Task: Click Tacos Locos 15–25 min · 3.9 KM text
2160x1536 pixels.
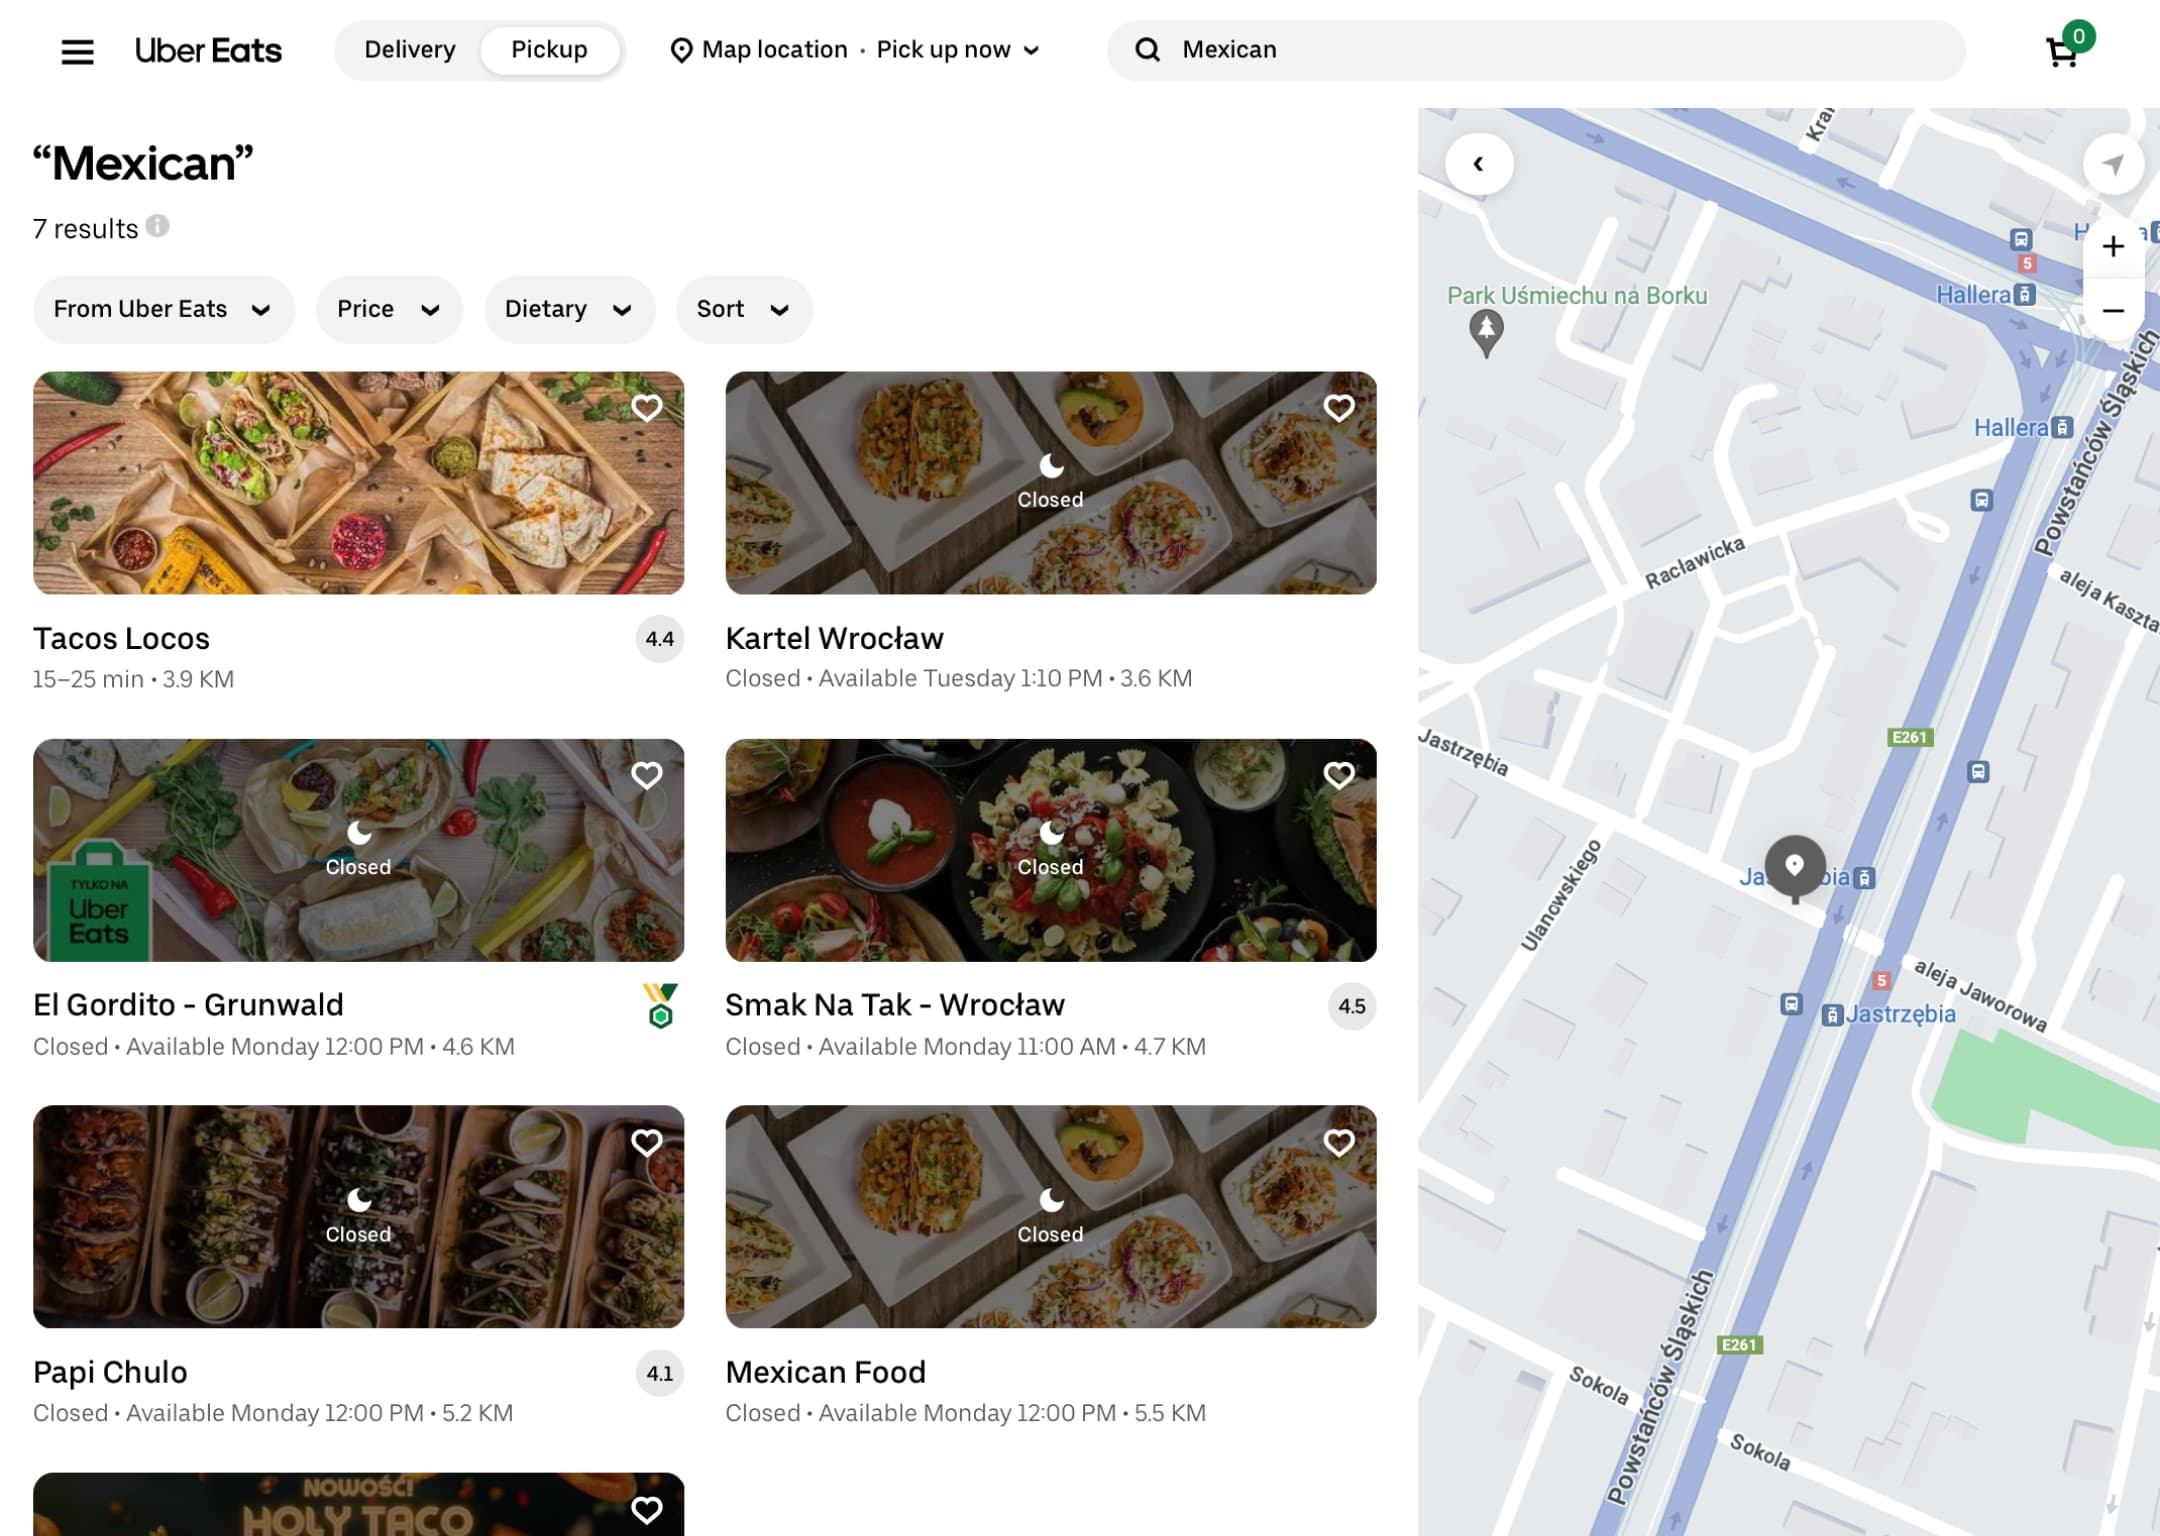Action: point(133,679)
